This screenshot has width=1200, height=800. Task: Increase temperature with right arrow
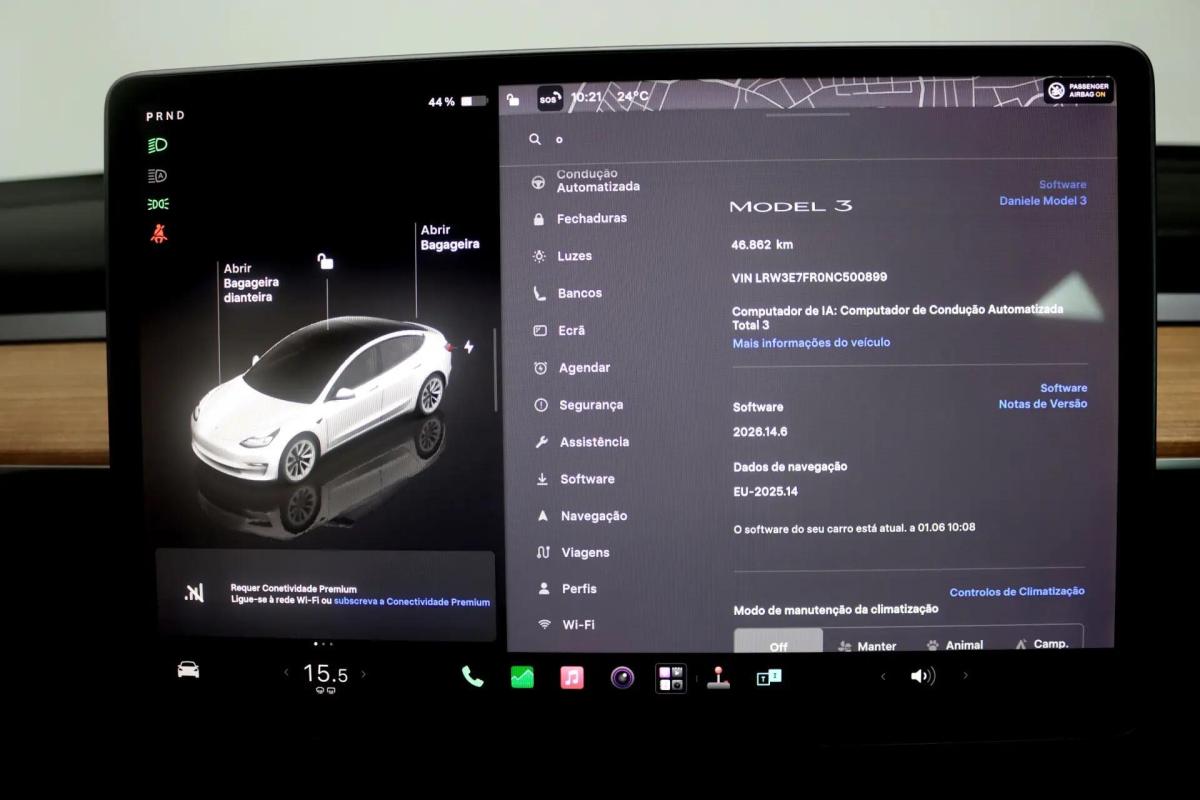click(x=363, y=674)
